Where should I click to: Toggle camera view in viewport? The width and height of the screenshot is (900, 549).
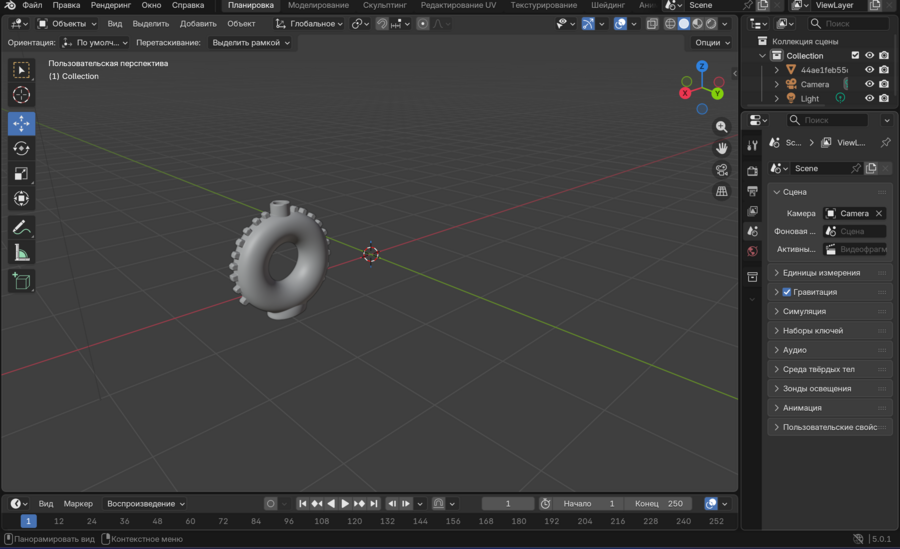(x=721, y=170)
